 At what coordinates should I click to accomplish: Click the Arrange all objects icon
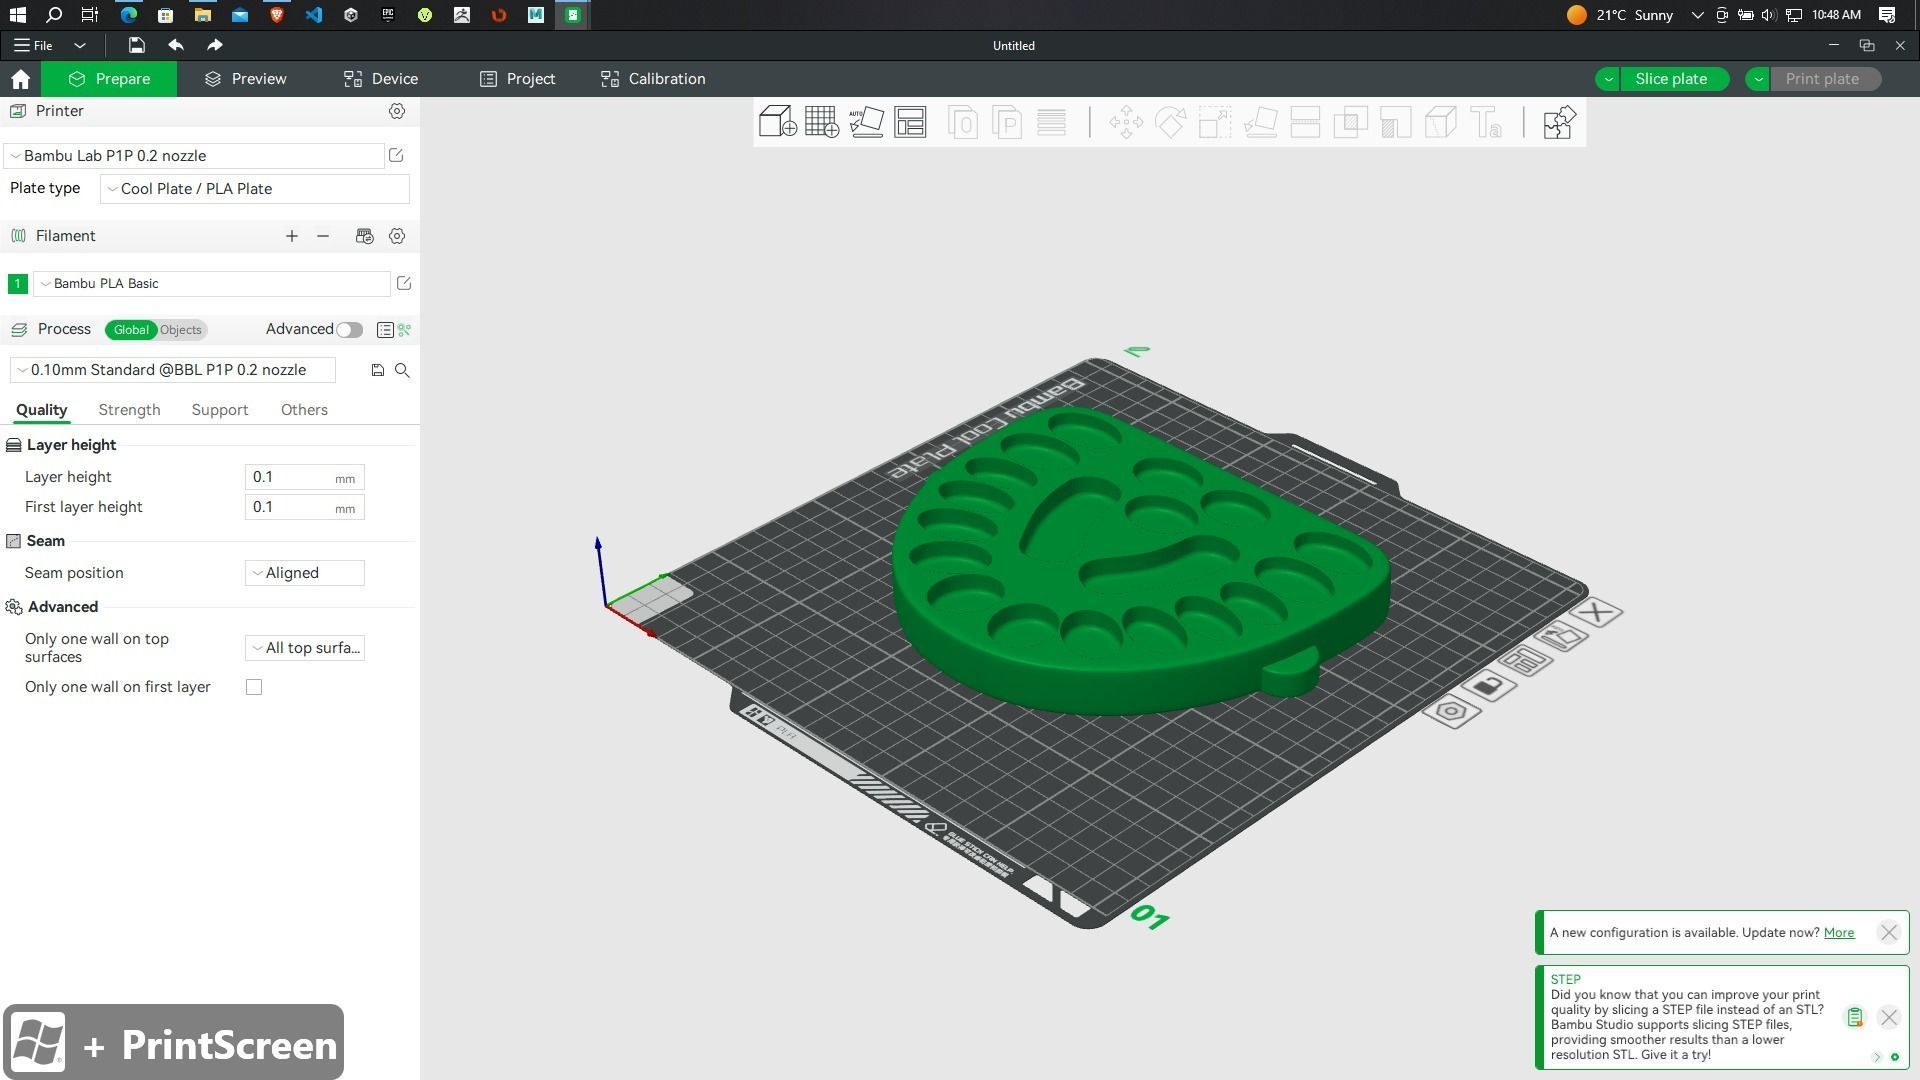tap(910, 122)
